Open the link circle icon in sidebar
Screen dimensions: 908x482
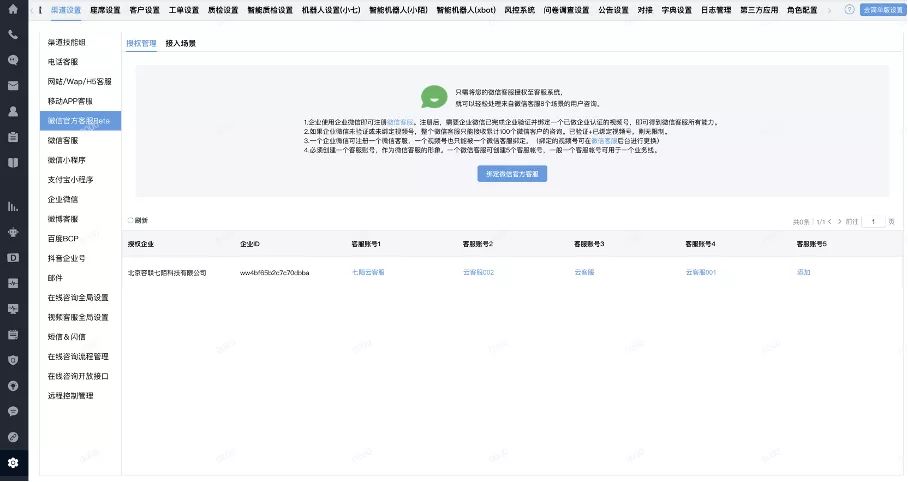[13, 437]
